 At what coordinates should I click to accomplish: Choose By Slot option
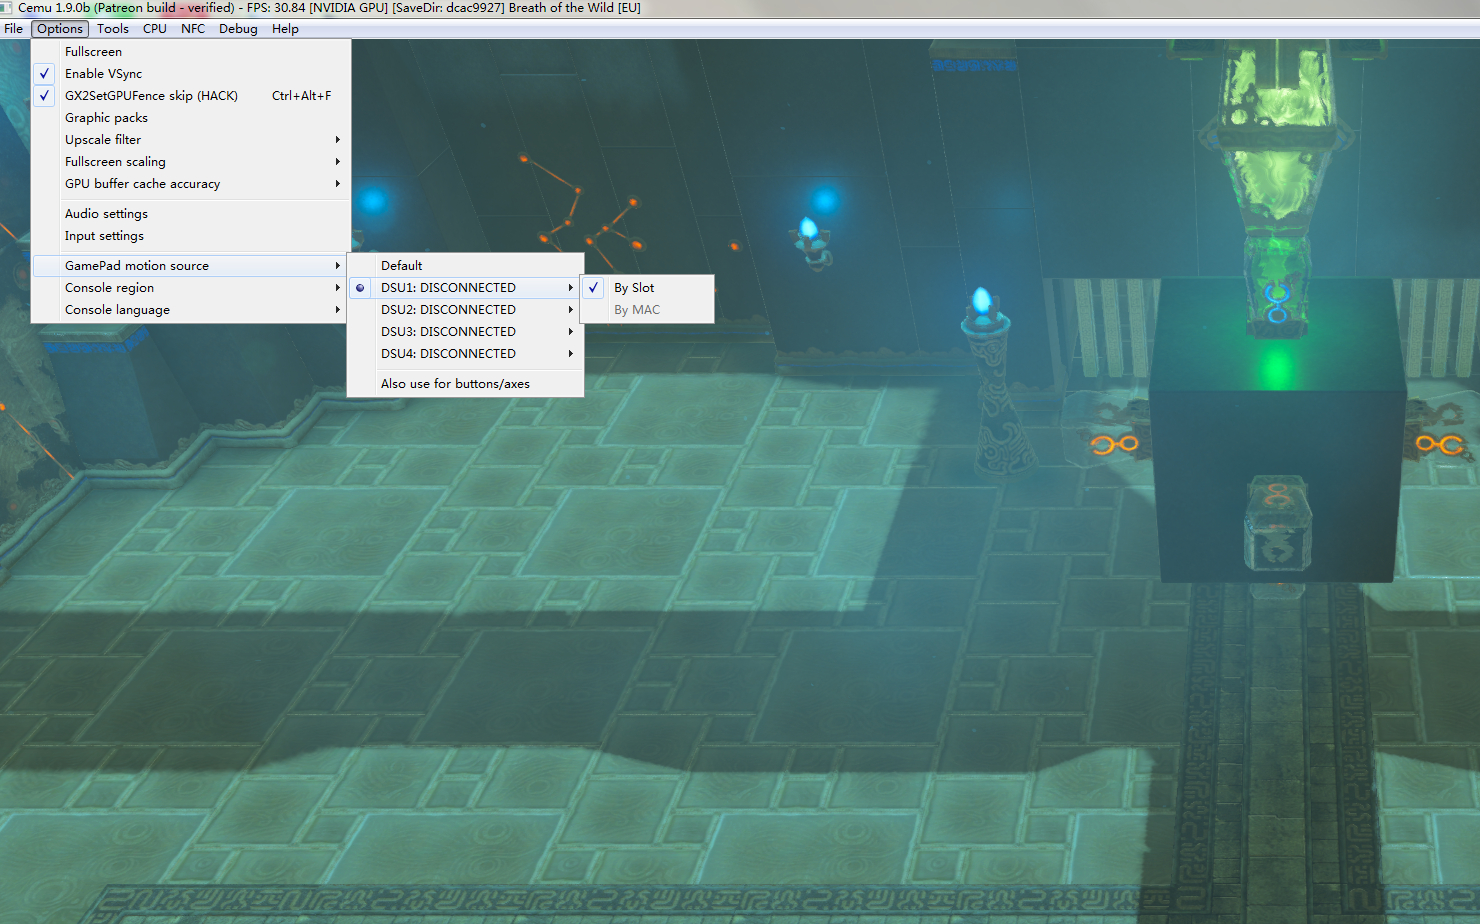[647, 288]
